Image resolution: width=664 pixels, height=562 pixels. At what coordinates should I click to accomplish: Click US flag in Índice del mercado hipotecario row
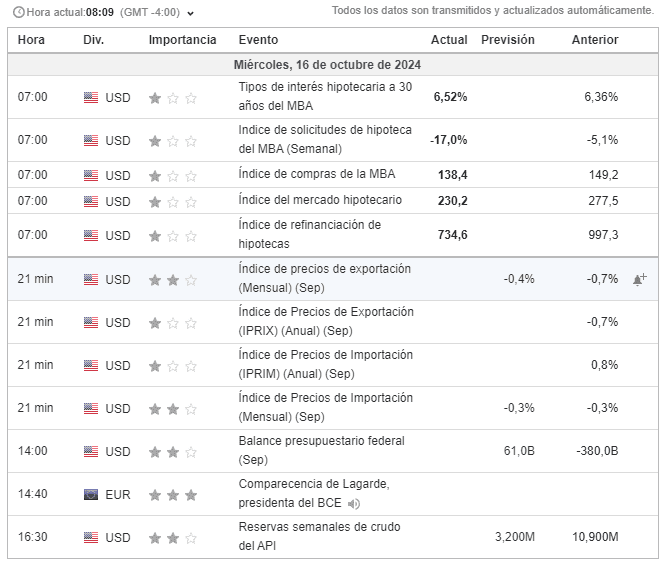(91, 201)
